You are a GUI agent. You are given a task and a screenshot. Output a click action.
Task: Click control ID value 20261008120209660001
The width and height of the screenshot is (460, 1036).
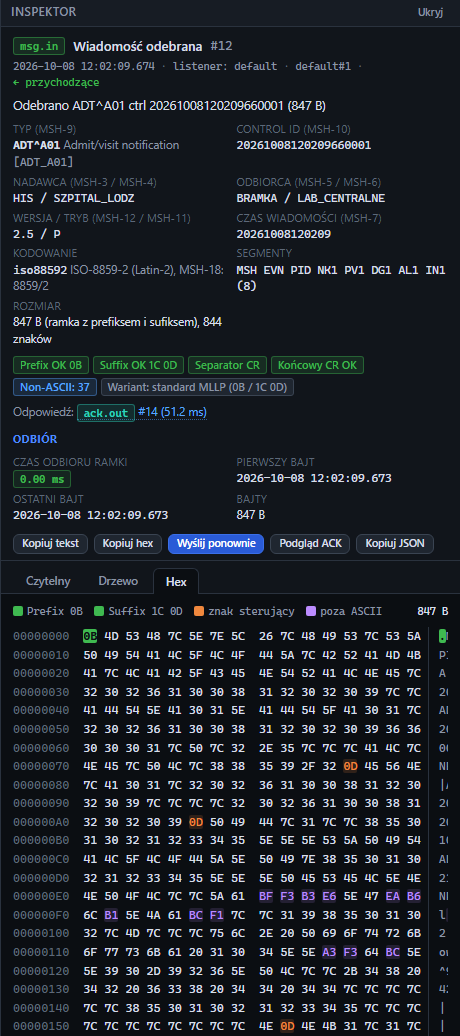tap(304, 145)
